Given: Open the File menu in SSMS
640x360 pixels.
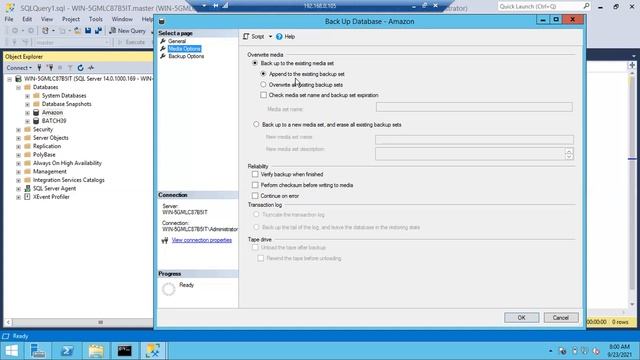Looking at the screenshot, I should (x=9, y=19).
